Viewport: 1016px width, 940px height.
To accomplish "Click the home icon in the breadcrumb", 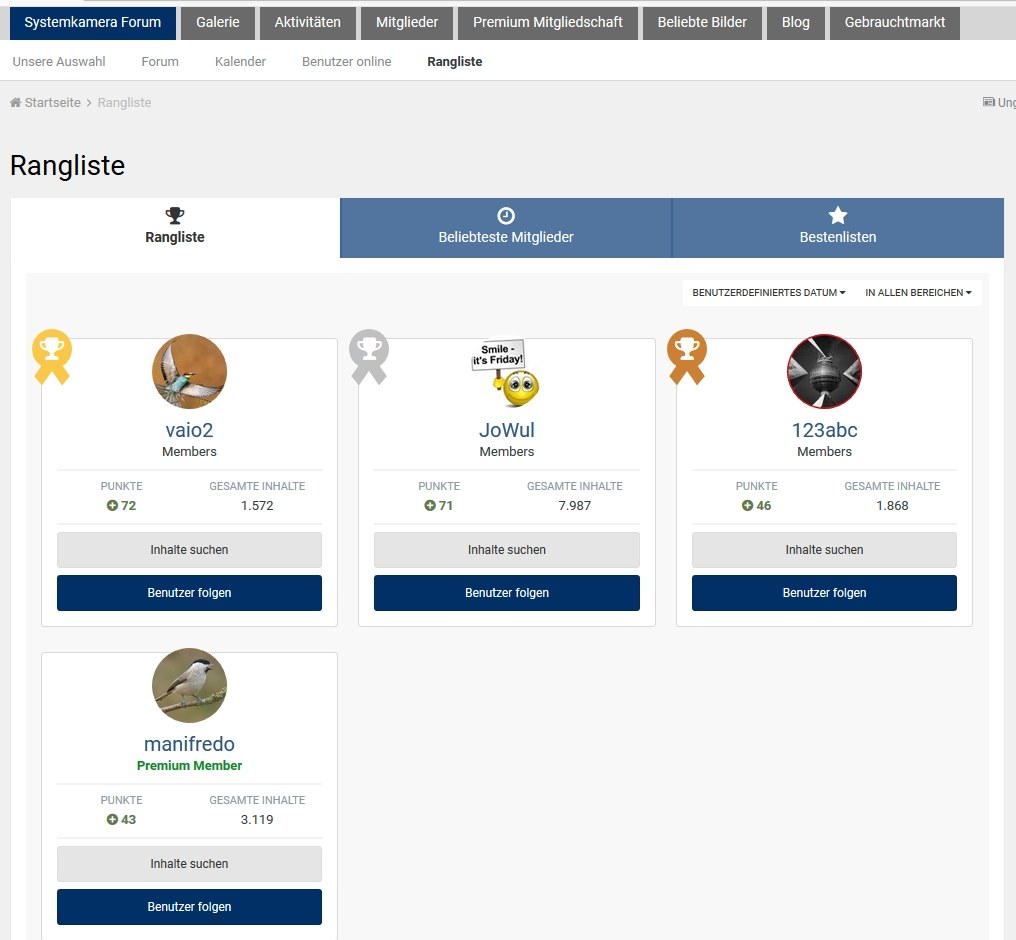I will (x=16, y=103).
